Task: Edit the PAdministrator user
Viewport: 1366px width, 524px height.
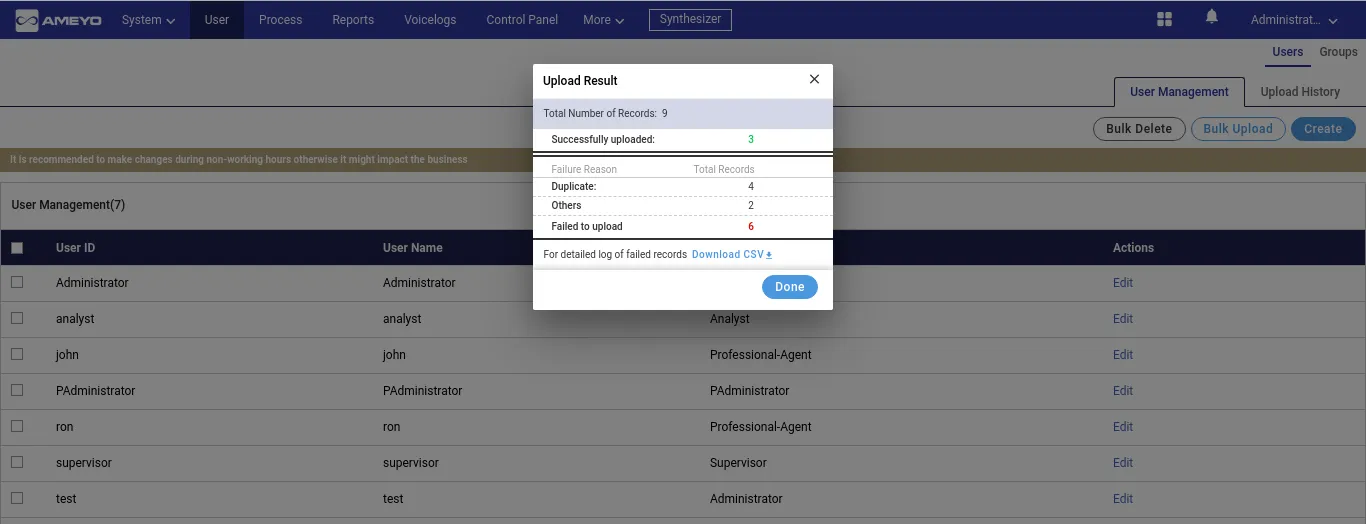Action: pos(1123,391)
